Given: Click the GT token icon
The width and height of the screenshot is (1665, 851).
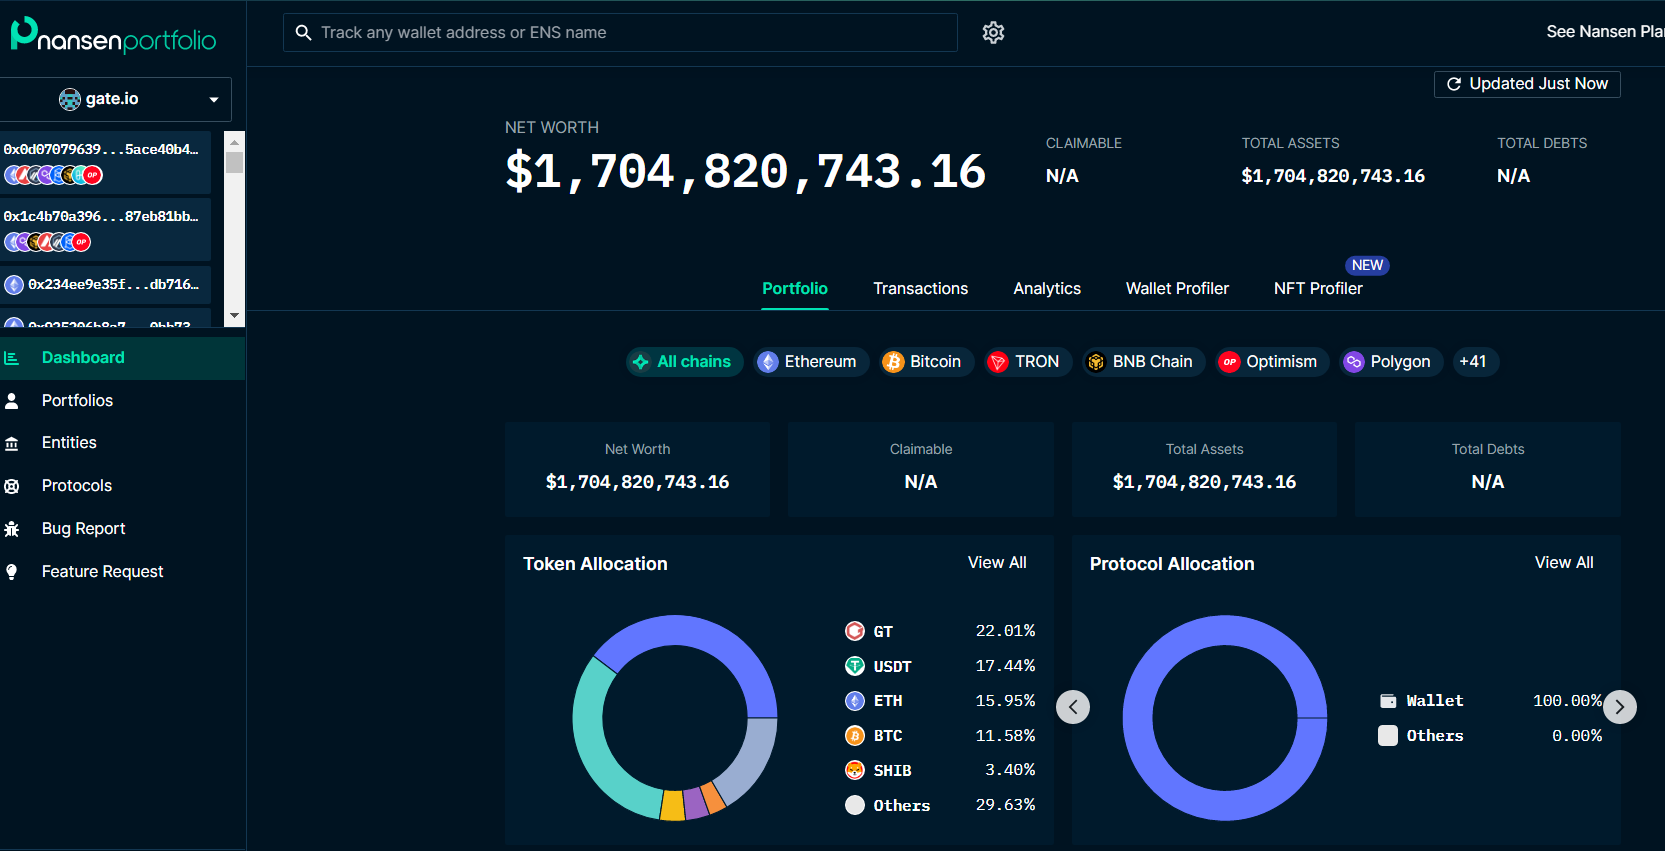Looking at the screenshot, I should point(855,631).
